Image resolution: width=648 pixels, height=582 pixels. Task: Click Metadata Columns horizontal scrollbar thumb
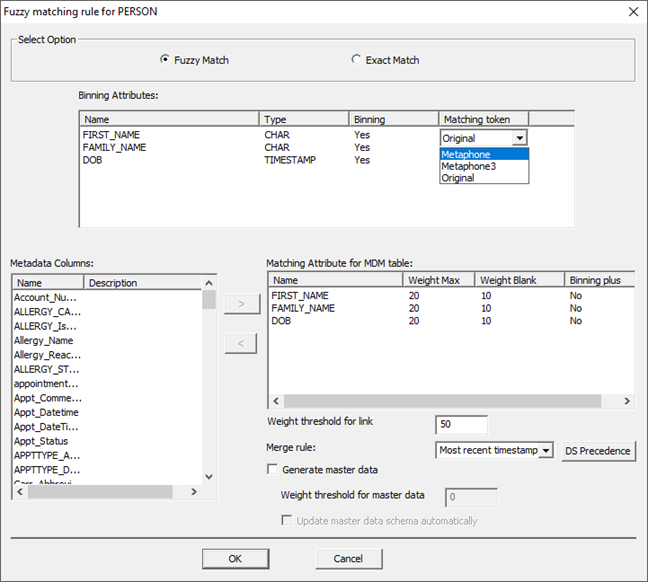(x=100, y=491)
